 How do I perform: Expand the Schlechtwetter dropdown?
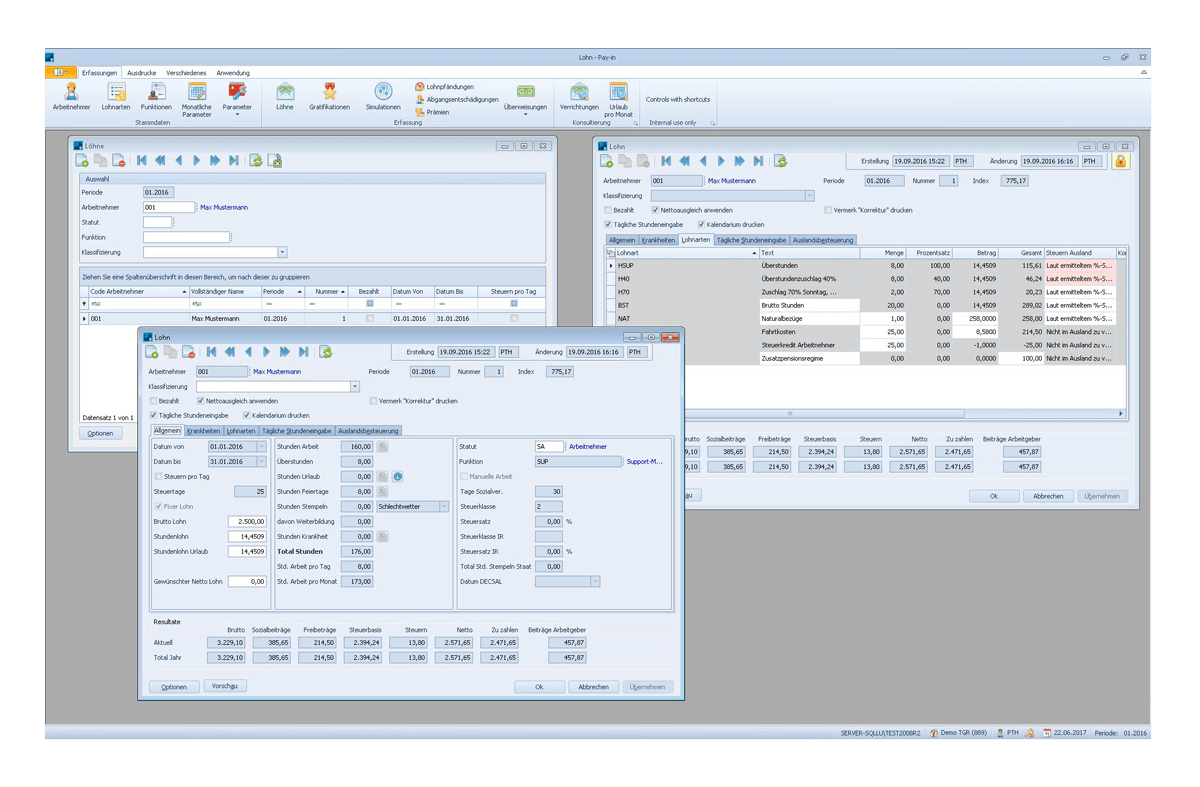446,506
